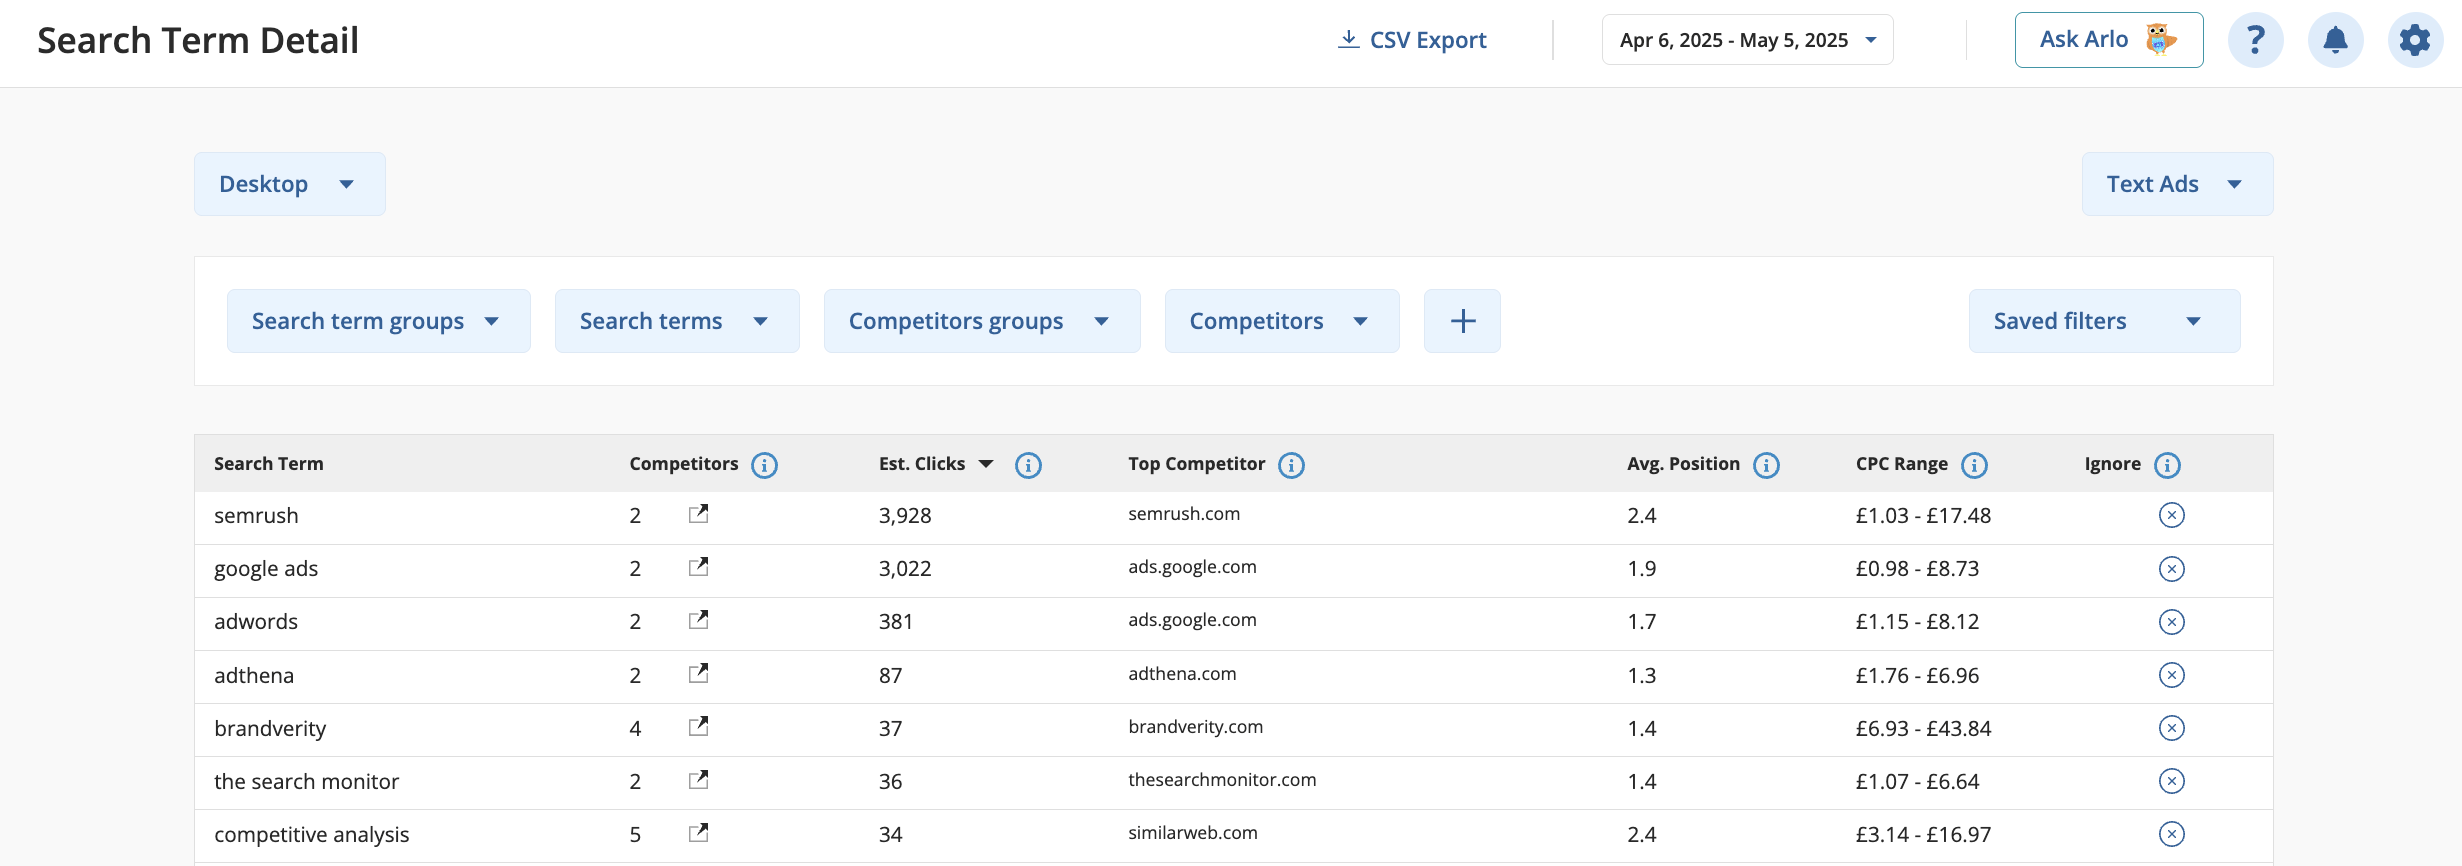
Task: Click the Search Term column header
Action: 268,464
